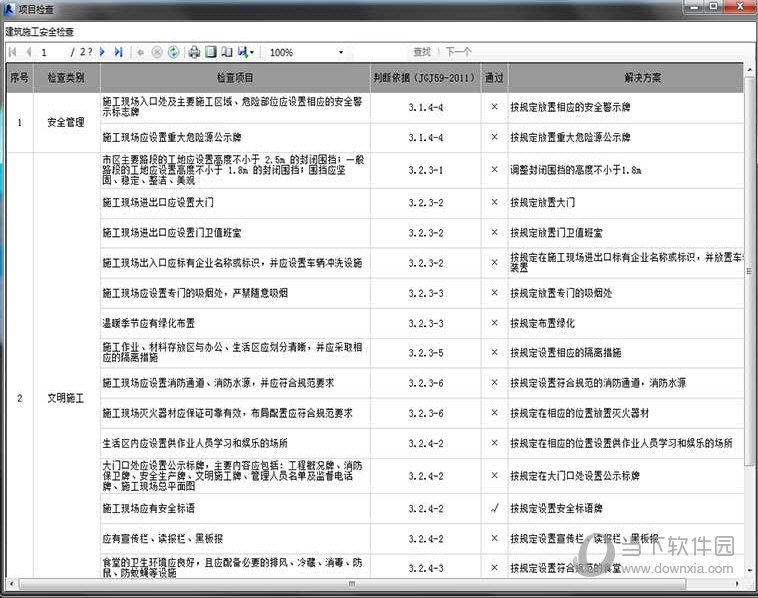Viewport: 758px width, 598px height.
Task: Click the 判断依据 (JGJ59-2011) header
Action: tap(425, 78)
